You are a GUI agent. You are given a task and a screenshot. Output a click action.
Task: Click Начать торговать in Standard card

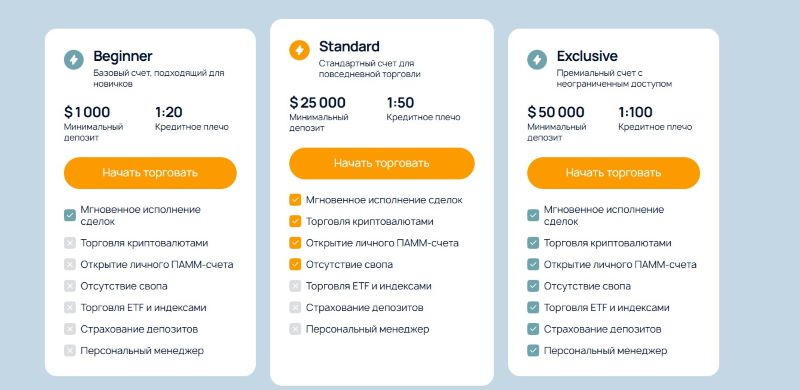[382, 163]
